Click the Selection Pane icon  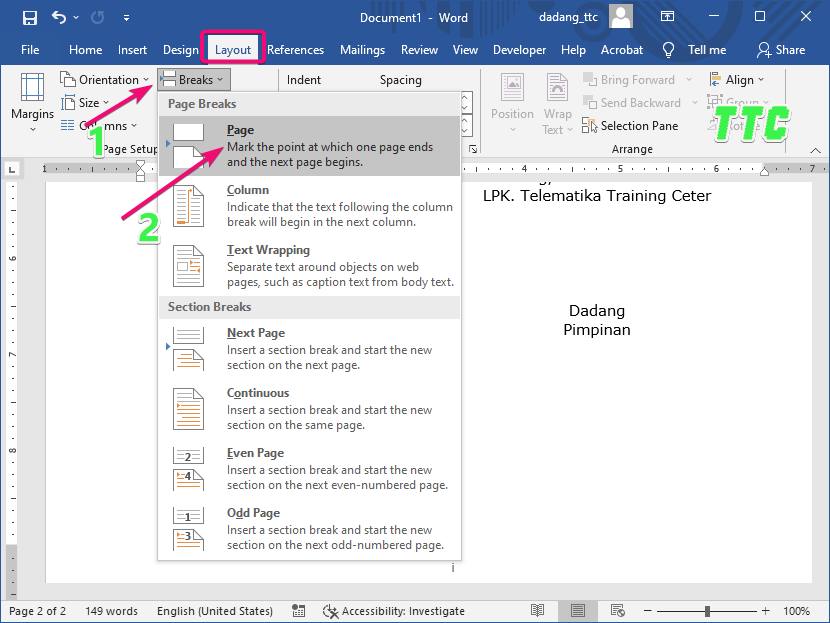pyautogui.click(x=590, y=126)
